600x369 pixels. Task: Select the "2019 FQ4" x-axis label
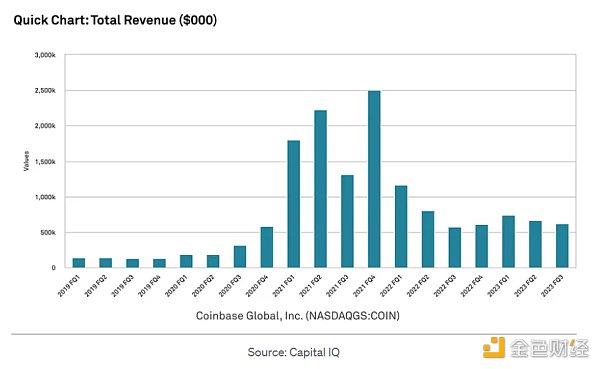(149, 286)
